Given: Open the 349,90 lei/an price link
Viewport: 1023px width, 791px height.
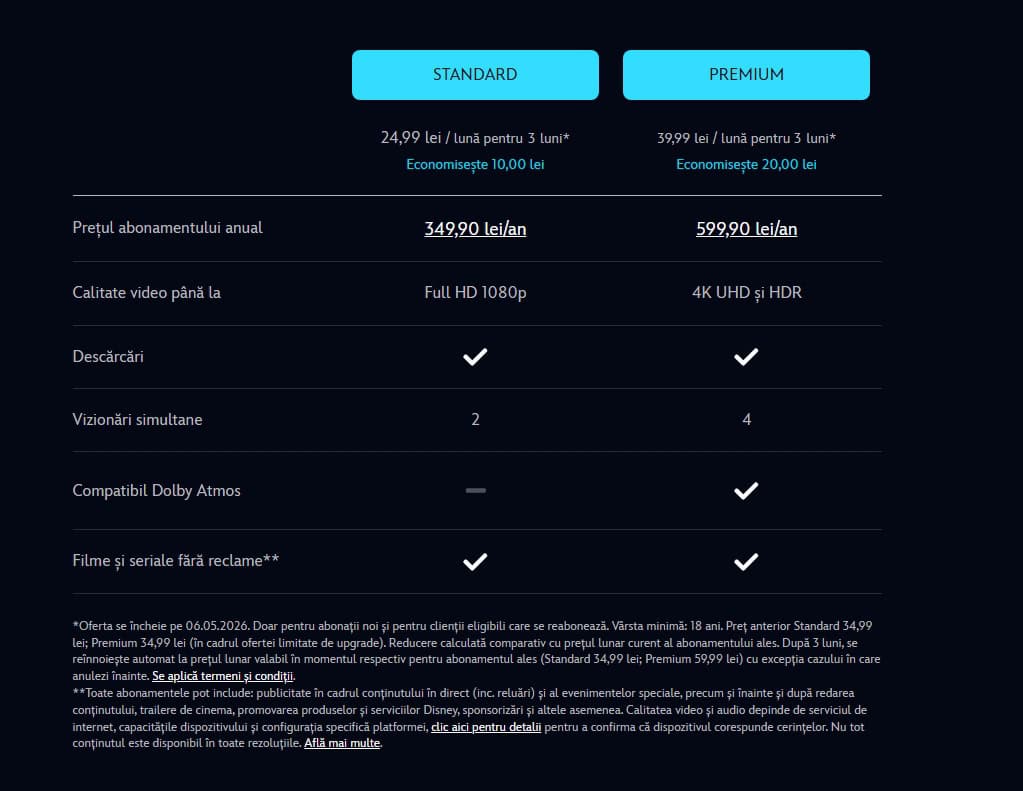Looking at the screenshot, I should coord(475,228).
